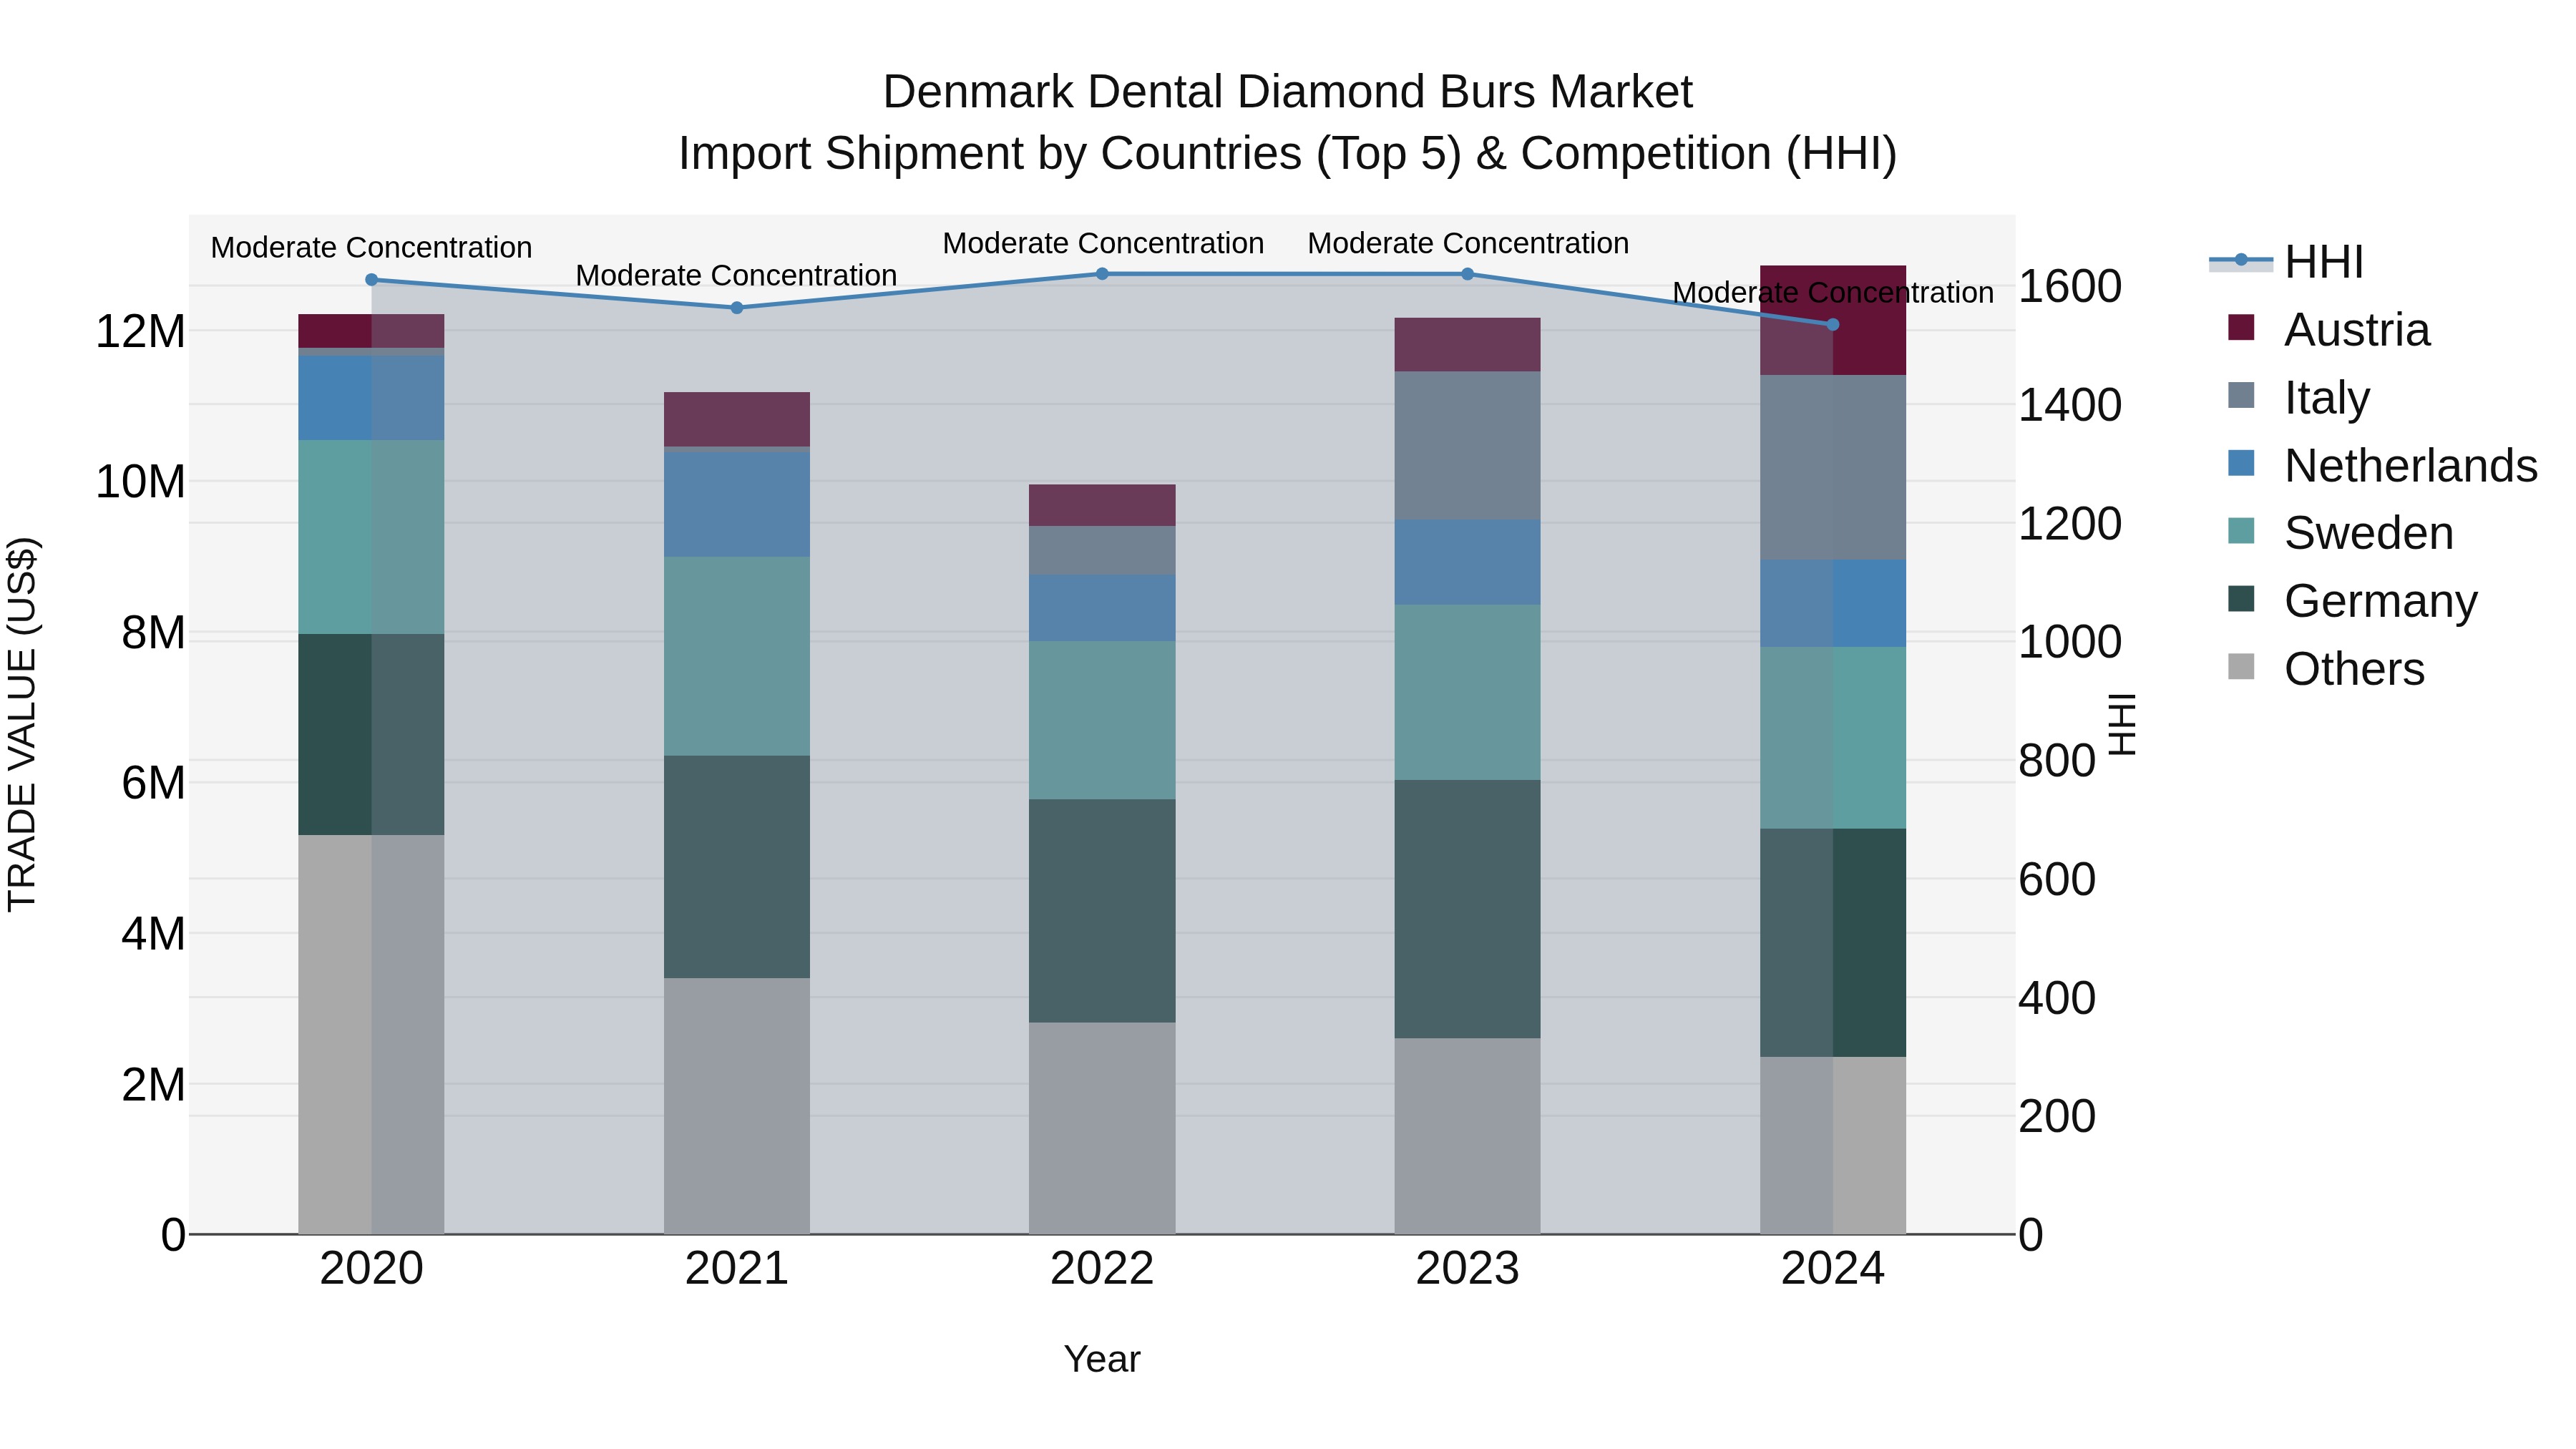The height and width of the screenshot is (1449, 2576).
Task: Select the 2023 Others bar segment
Action: coord(1467,1136)
